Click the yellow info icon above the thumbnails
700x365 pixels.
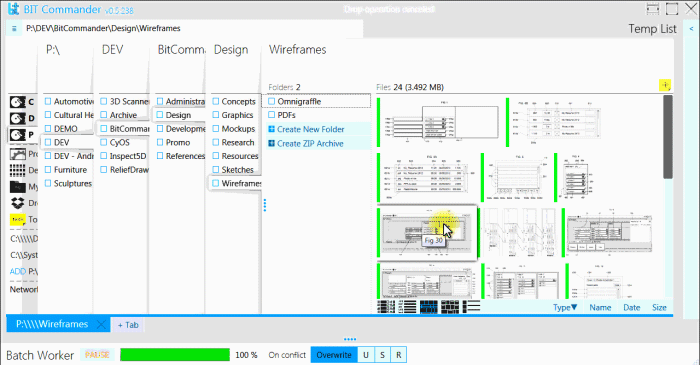[x=665, y=85]
